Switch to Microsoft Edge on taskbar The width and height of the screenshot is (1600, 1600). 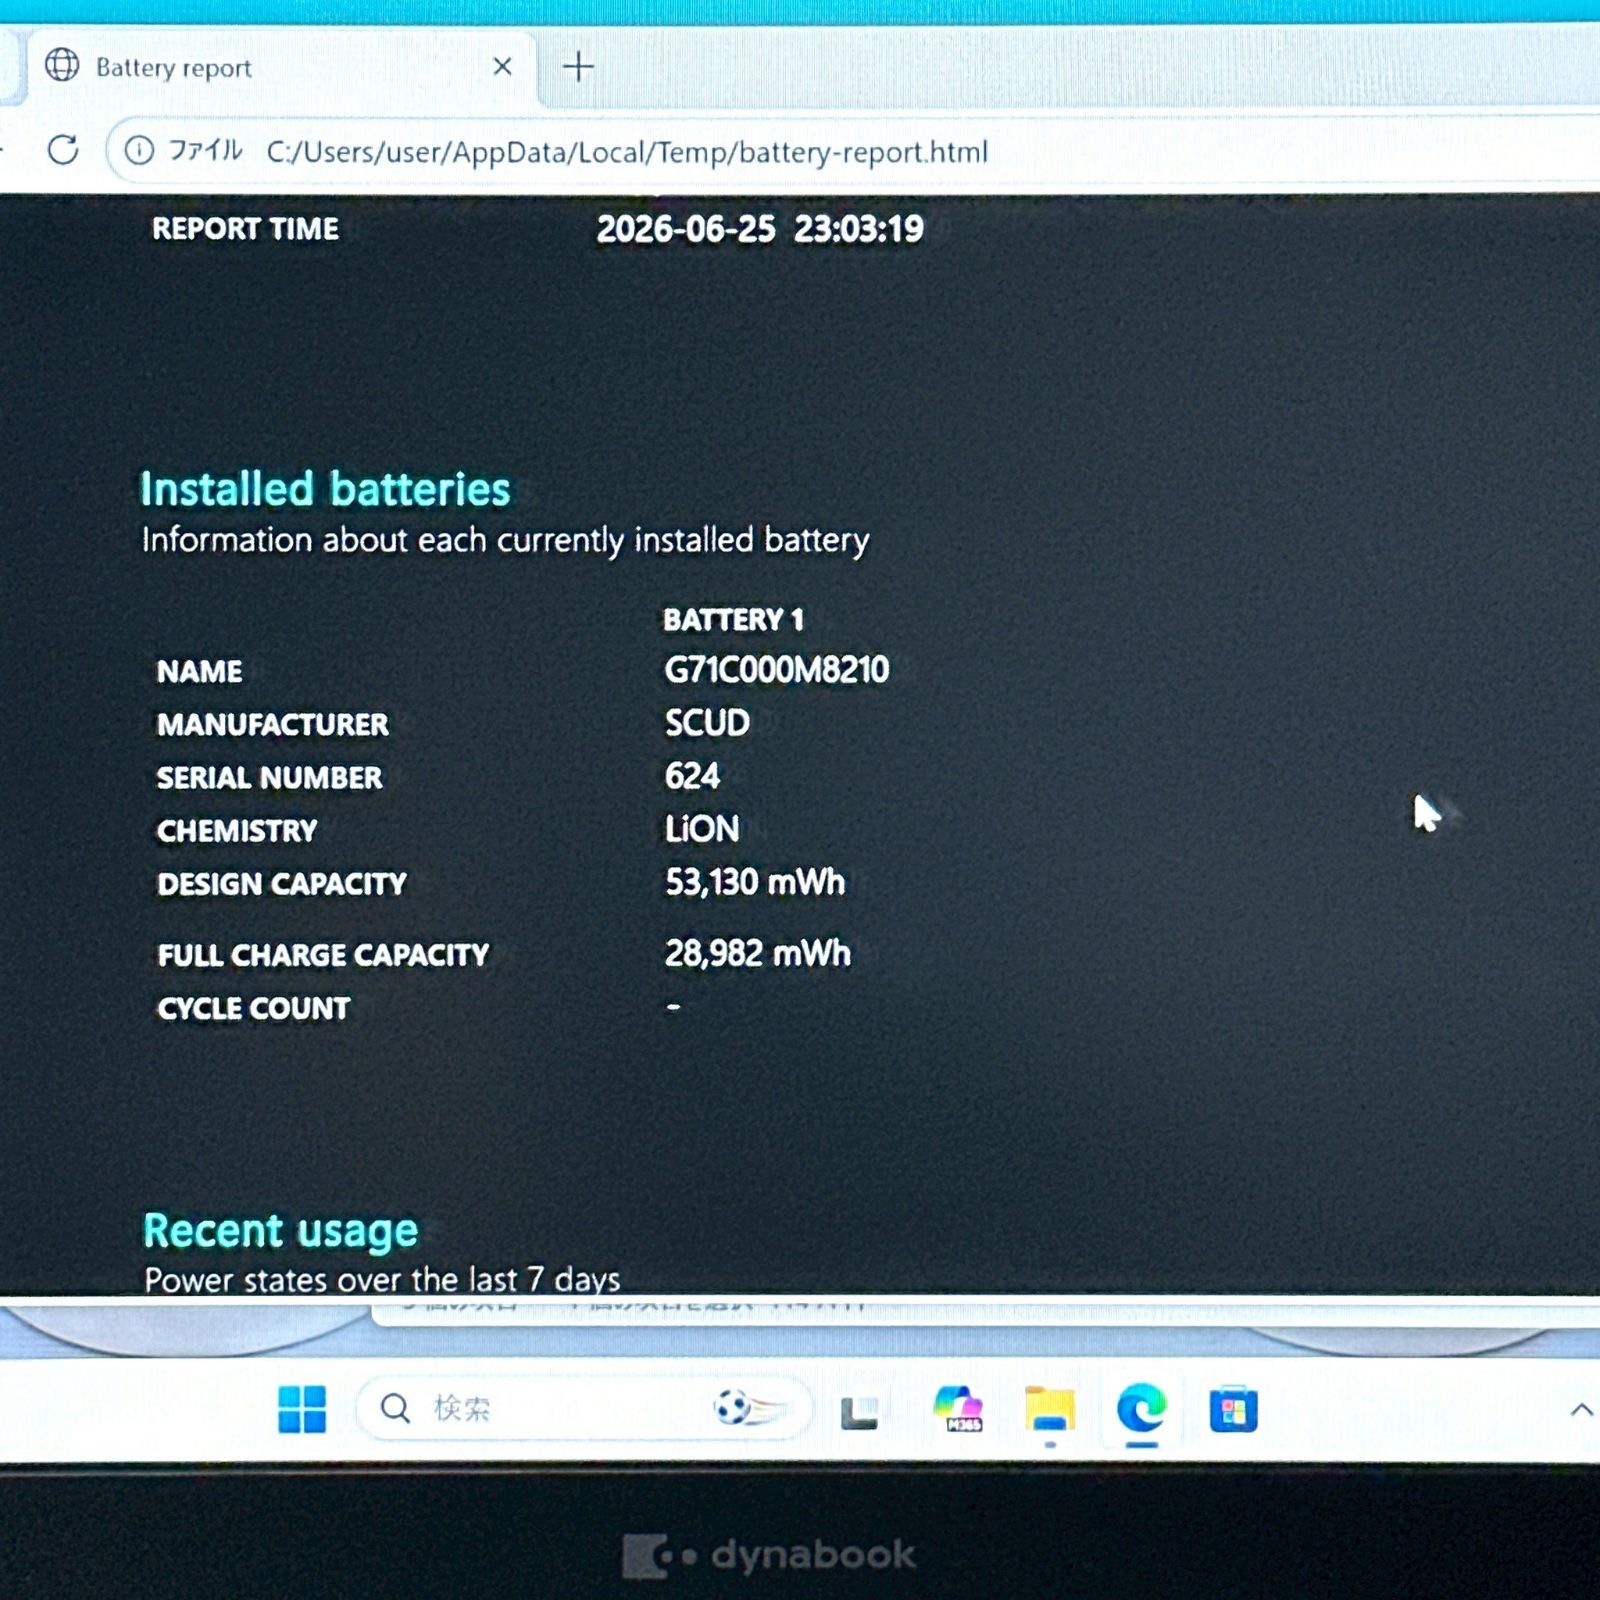[x=1141, y=1409]
